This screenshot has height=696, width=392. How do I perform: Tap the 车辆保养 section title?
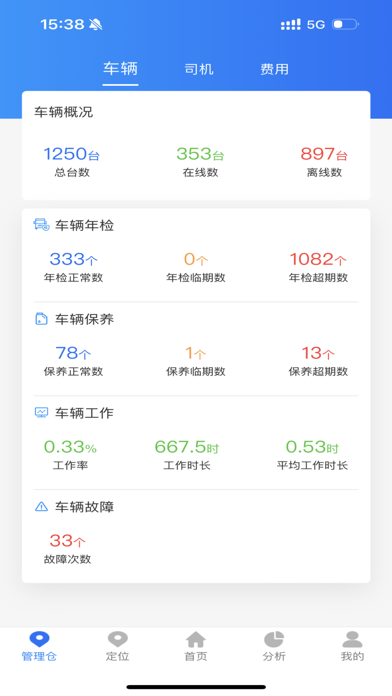point(84,319)
